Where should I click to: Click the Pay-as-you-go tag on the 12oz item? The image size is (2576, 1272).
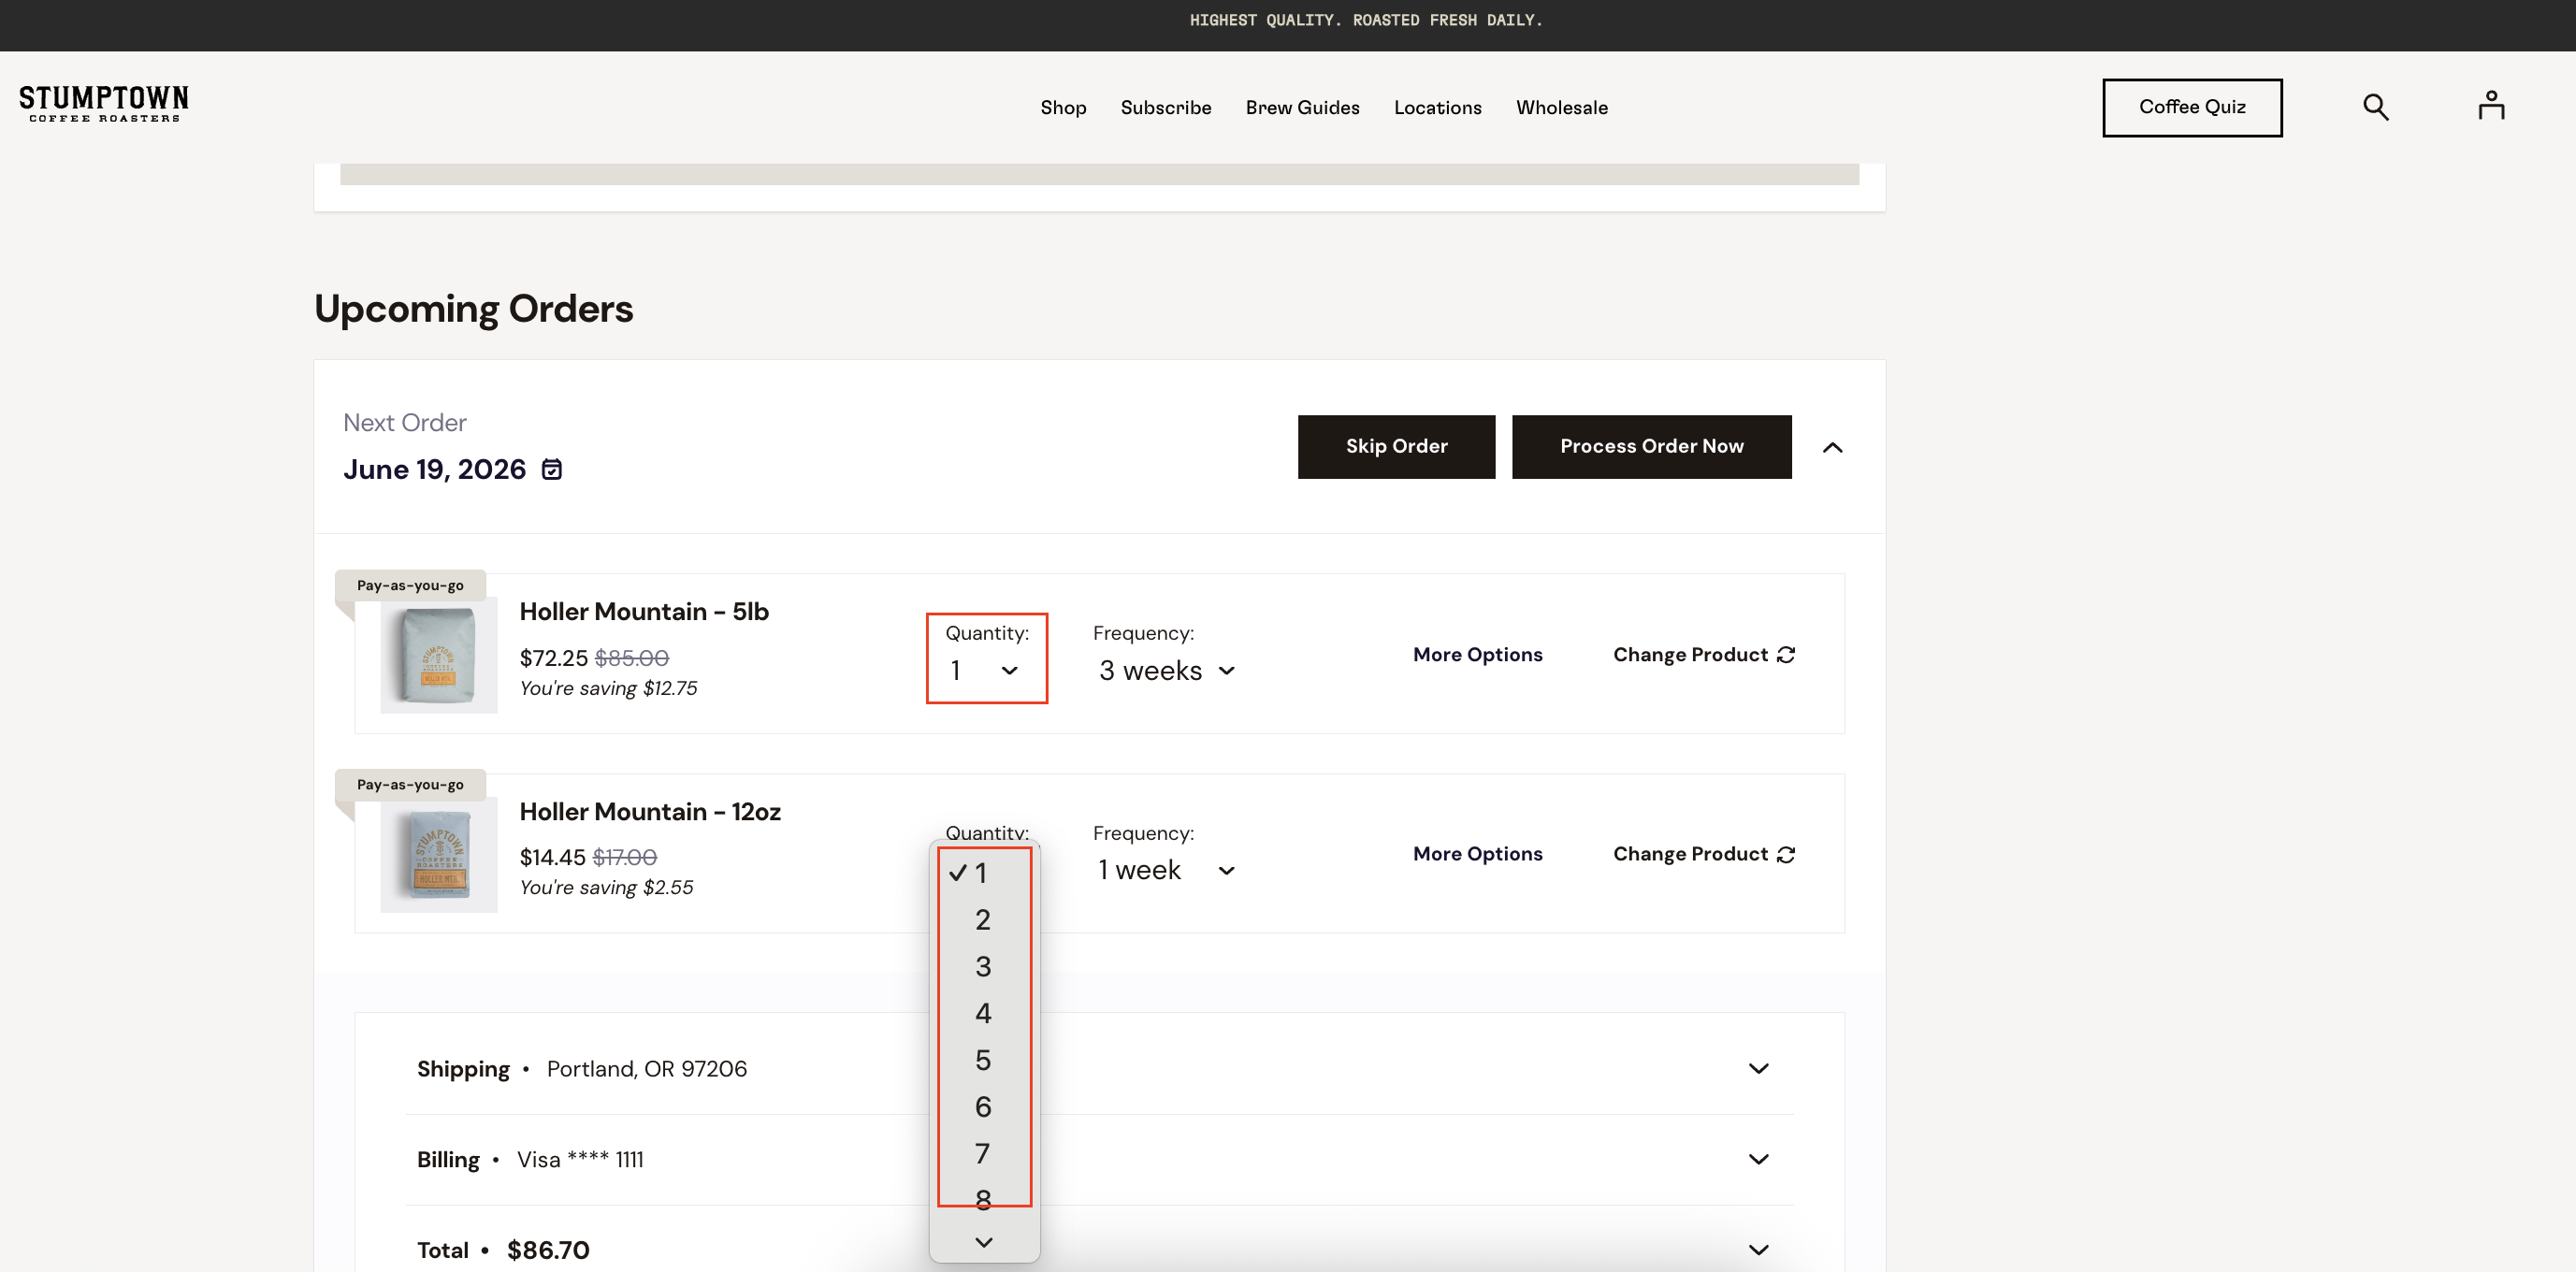(x=410, y=784)
